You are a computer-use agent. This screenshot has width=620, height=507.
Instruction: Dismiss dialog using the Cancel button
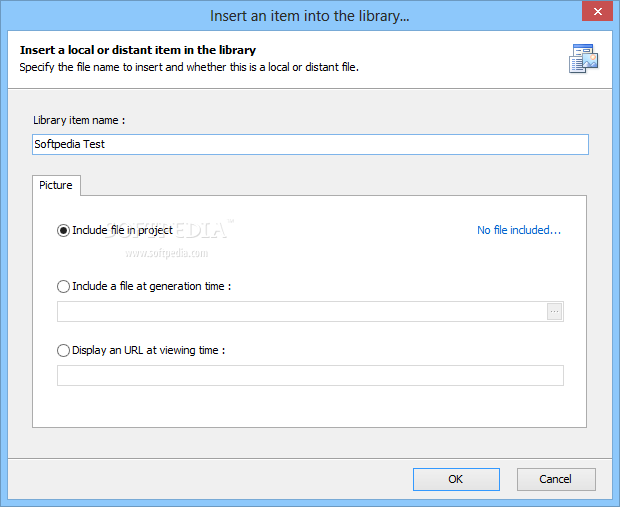coord(556,479)
